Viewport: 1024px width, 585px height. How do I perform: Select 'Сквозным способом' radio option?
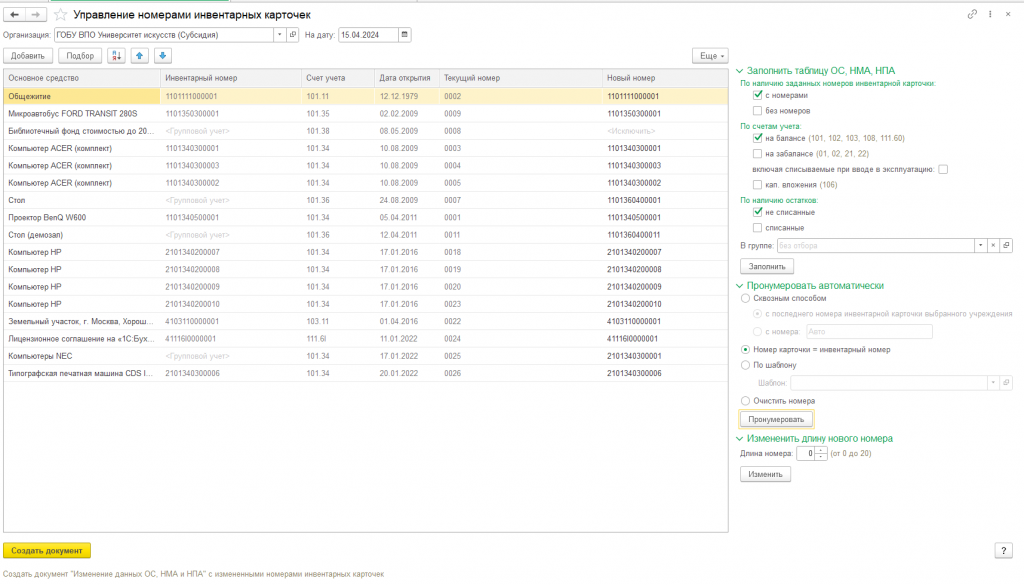[x=745, y=298]
